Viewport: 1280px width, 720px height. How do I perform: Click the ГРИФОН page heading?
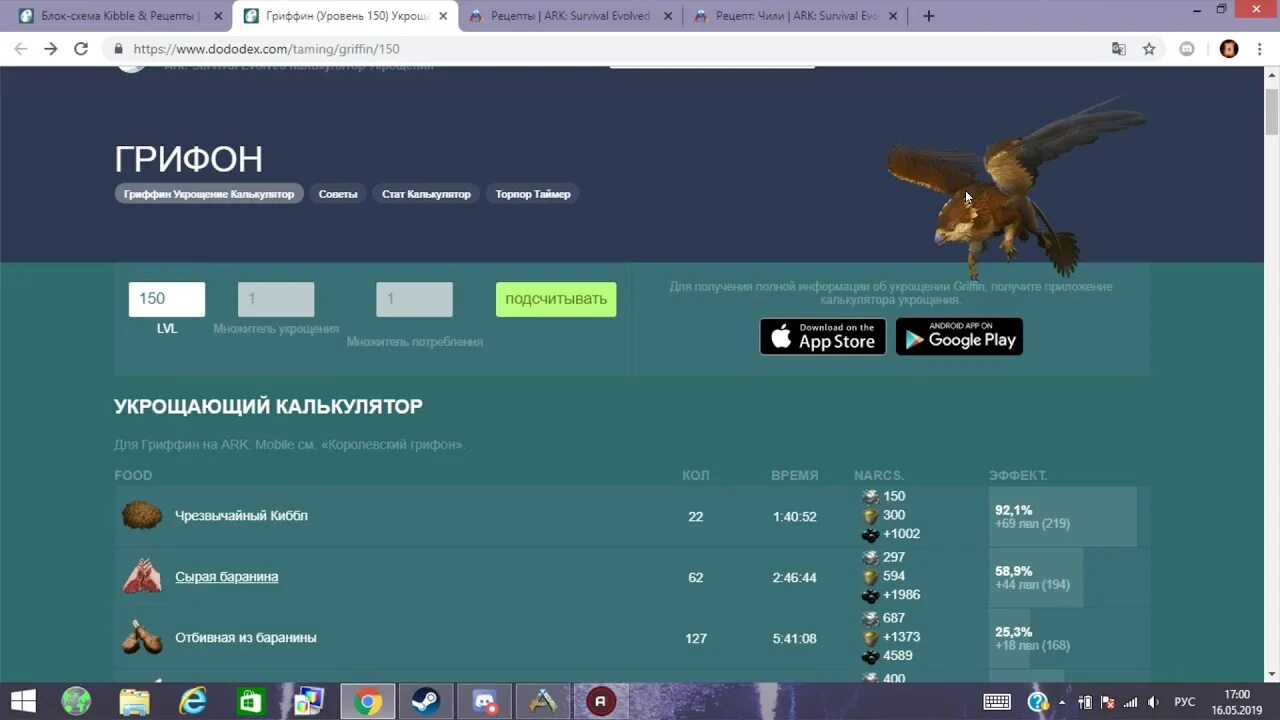pos(189,159)
